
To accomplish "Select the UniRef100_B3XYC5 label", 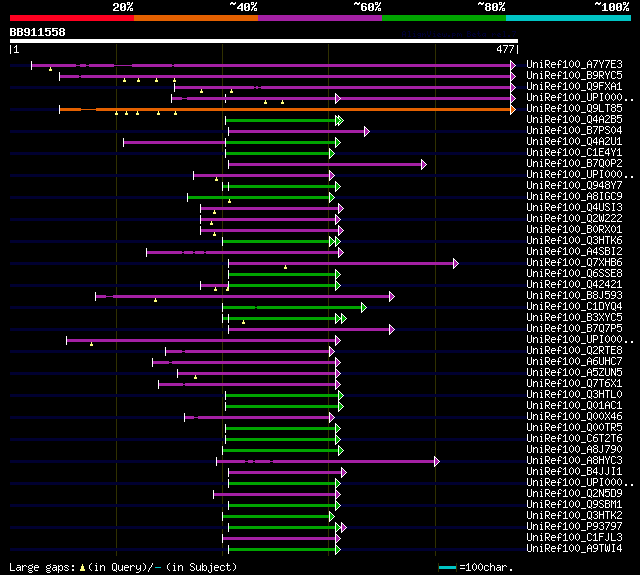I will click(574, 318).
